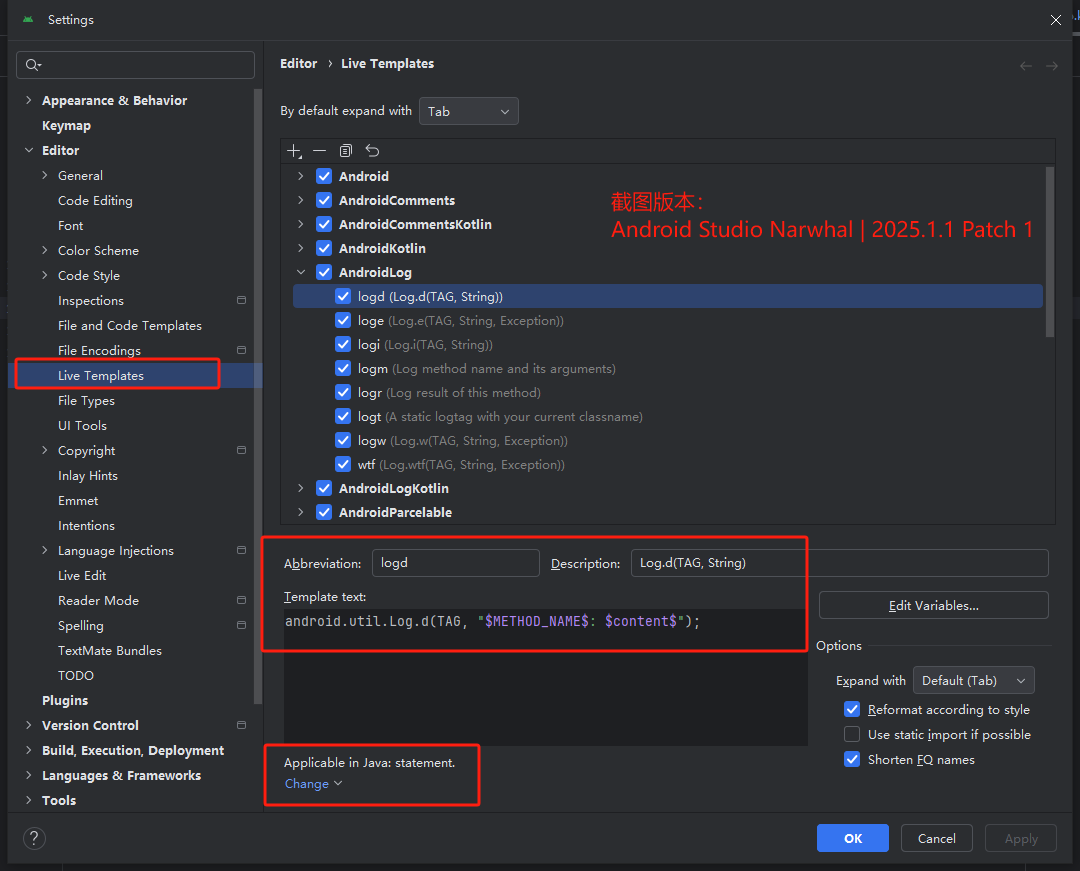
Task: Focus the Abbreviation field containing logd
Action: coord(455,563)
